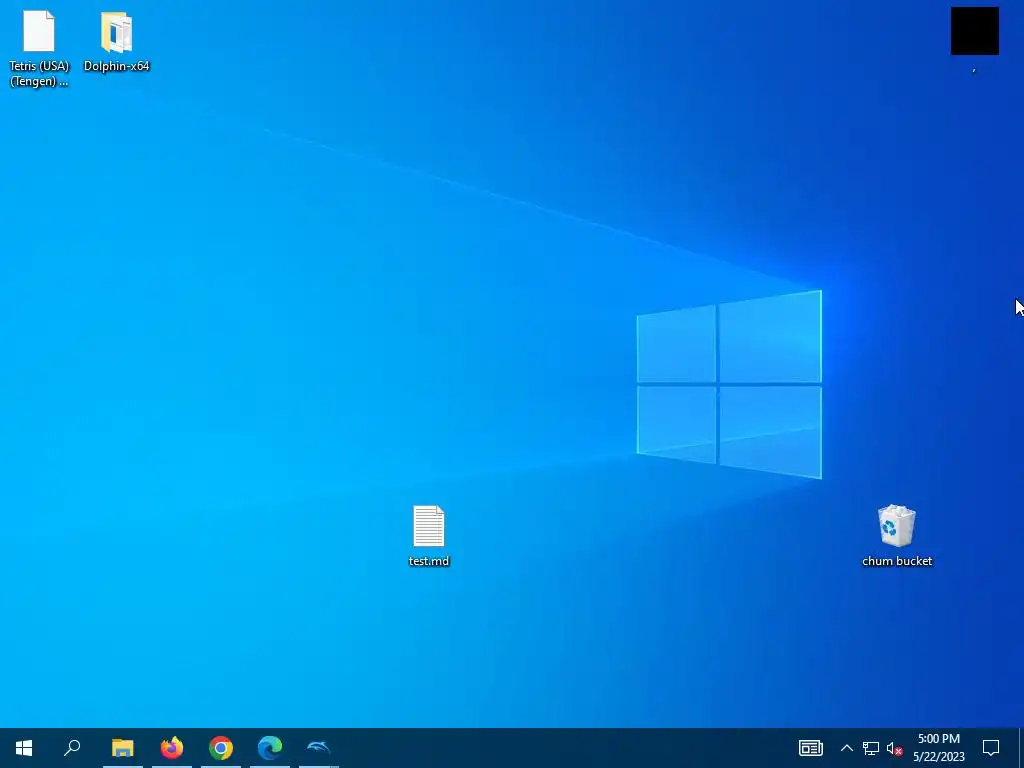The image size is (1024, 768).
Task: Click the chum bucket label text
Action: [897, 561]
